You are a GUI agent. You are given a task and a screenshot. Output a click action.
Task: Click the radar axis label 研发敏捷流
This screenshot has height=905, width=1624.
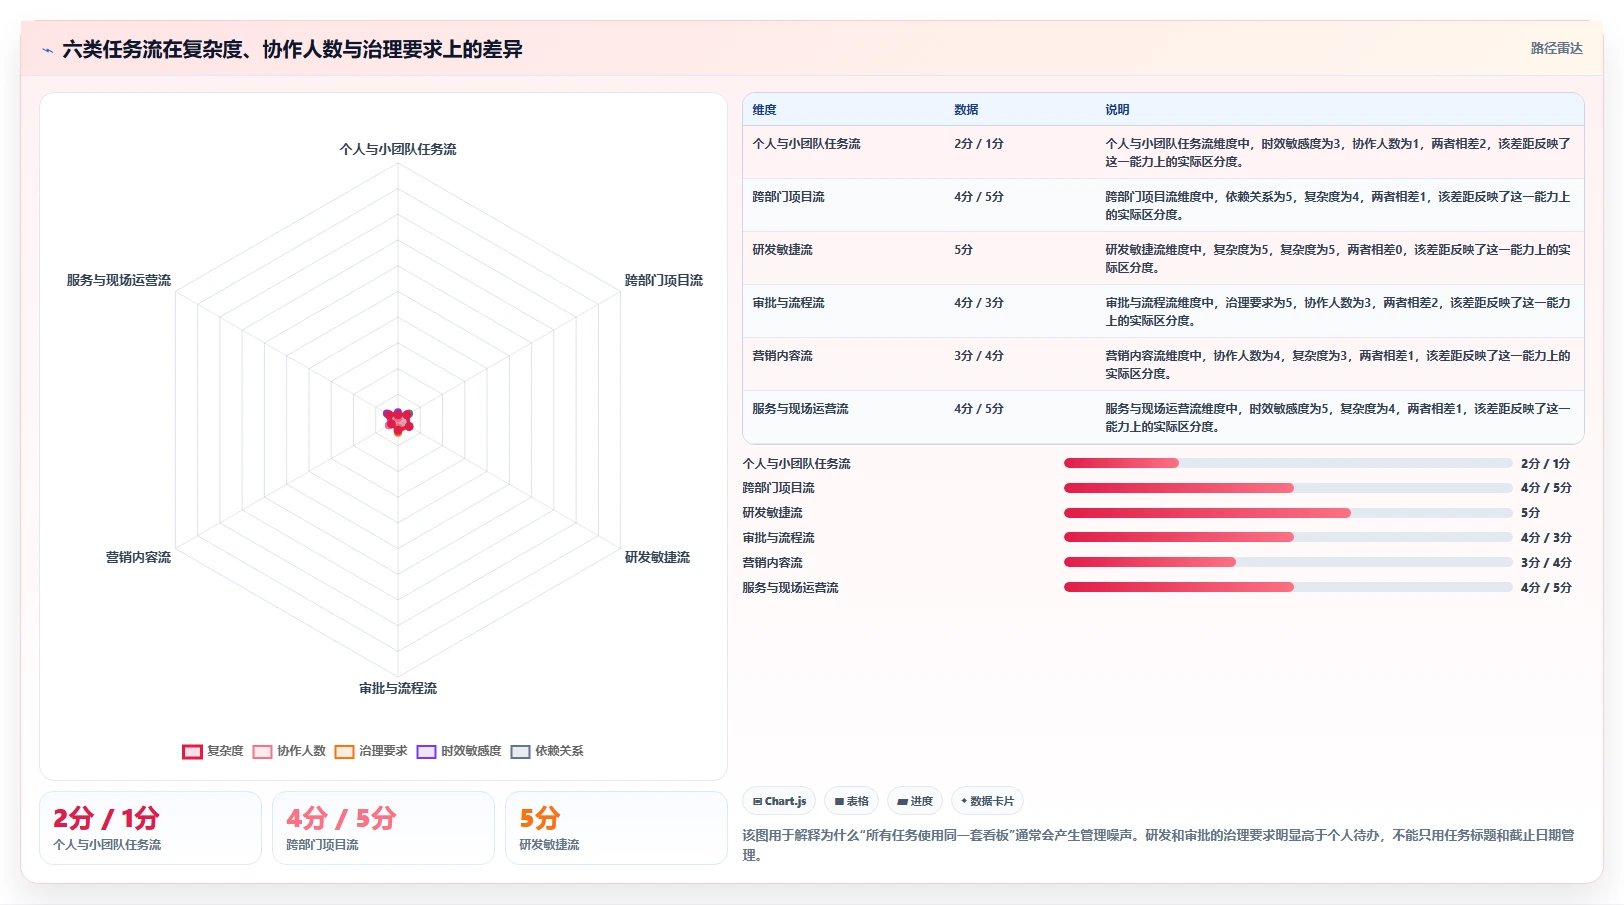coord(657,557)
